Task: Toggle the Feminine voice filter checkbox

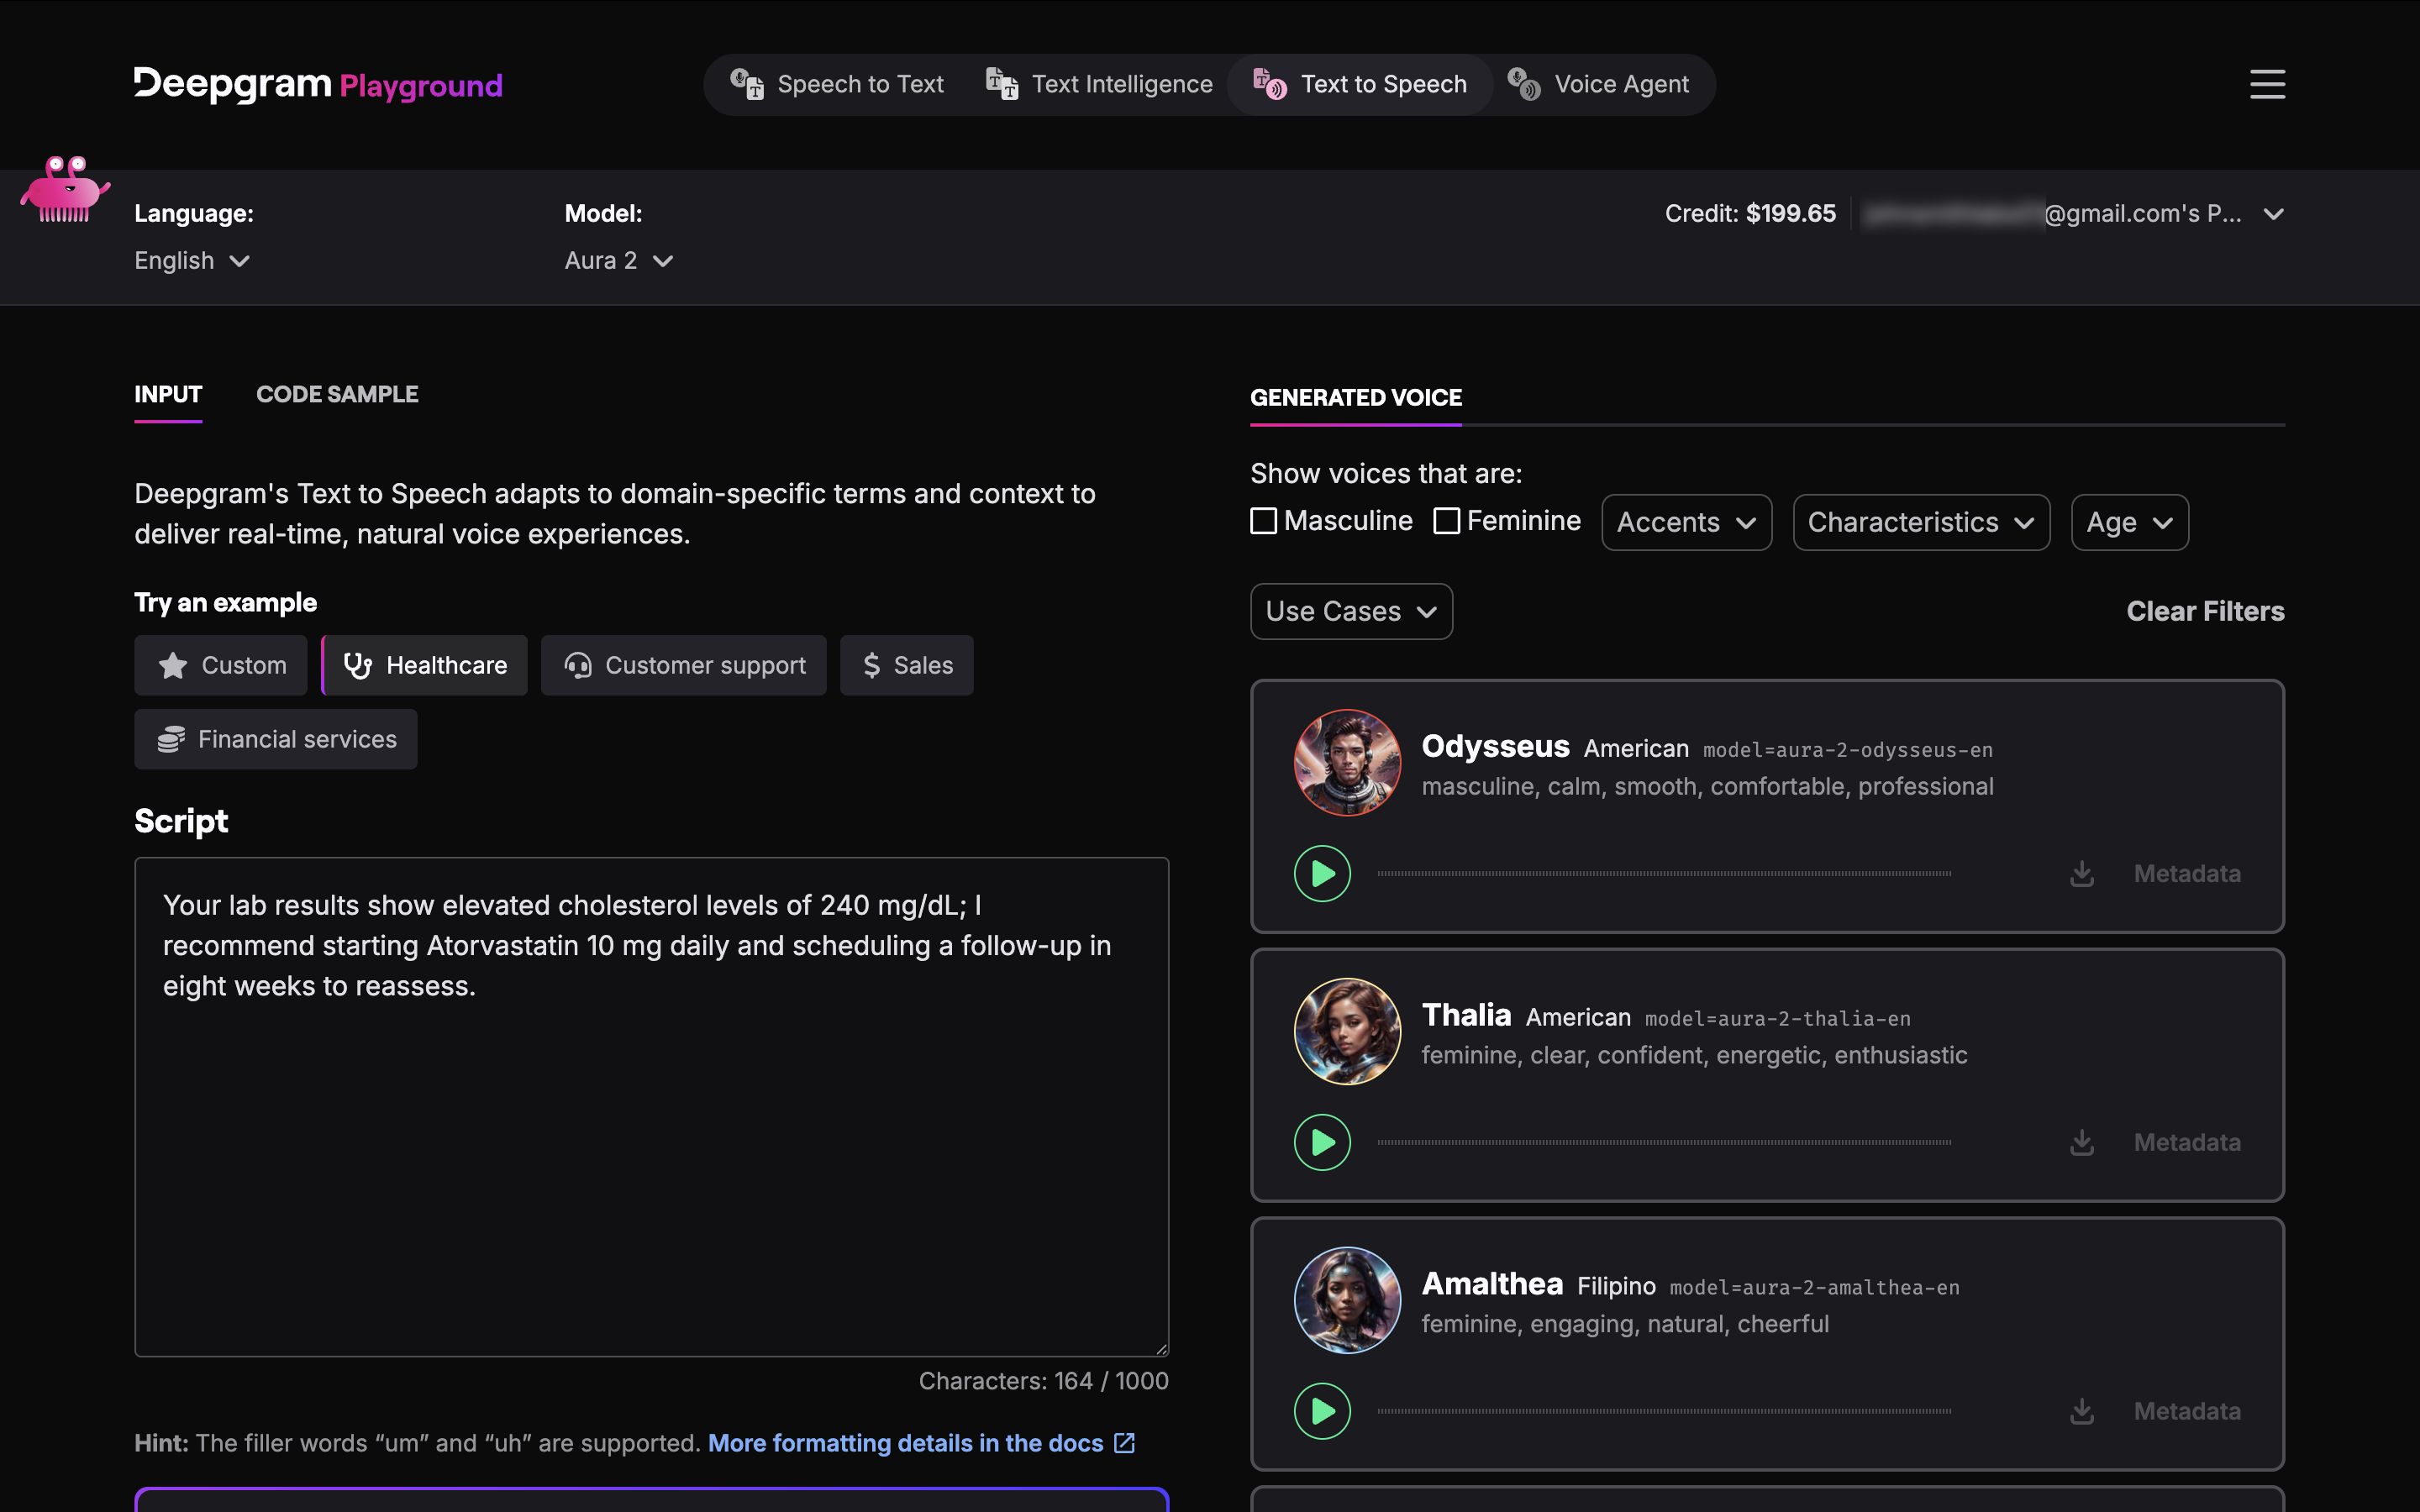Action: 1447,521
